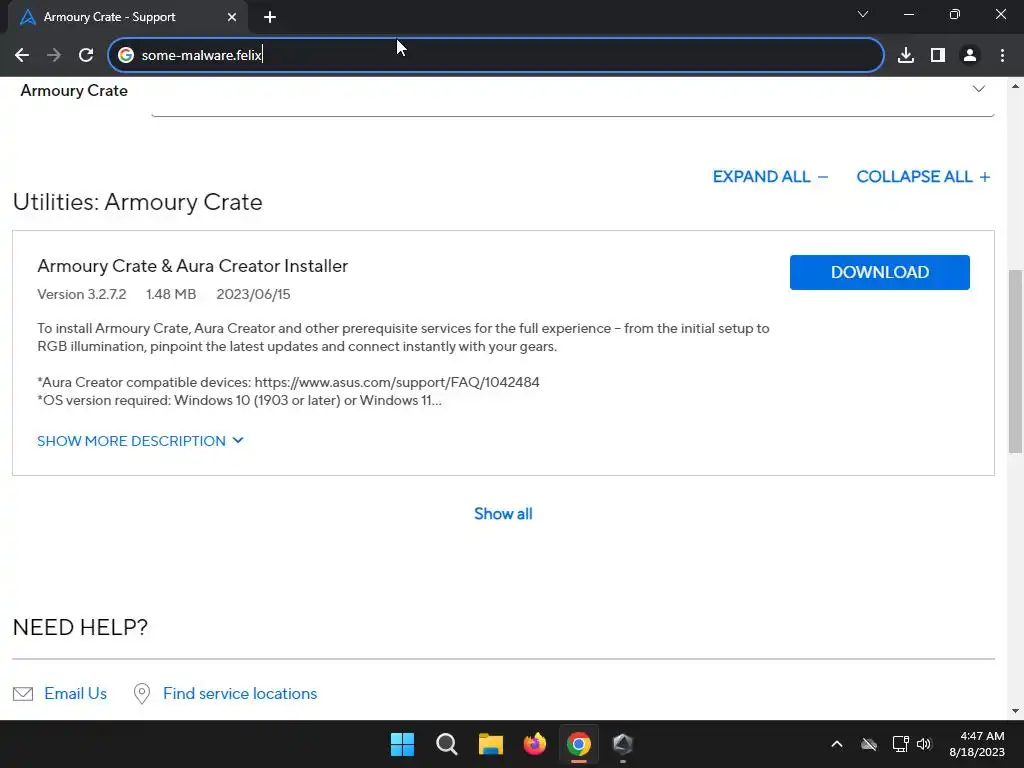Click the 1.48 MB file size

click(171, 295)
